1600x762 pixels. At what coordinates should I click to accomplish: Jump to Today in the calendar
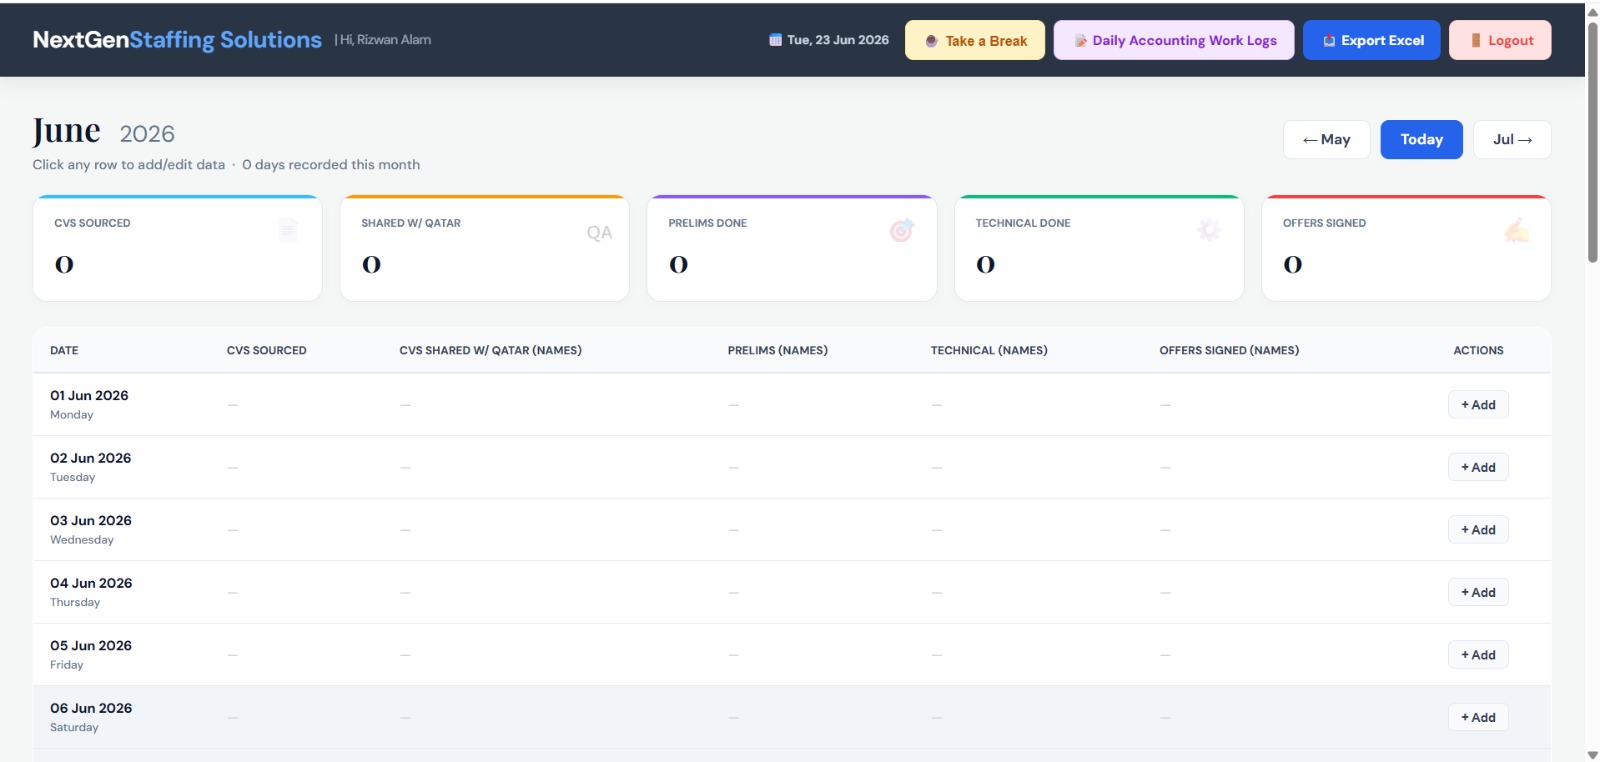[x=1422, y=139]
